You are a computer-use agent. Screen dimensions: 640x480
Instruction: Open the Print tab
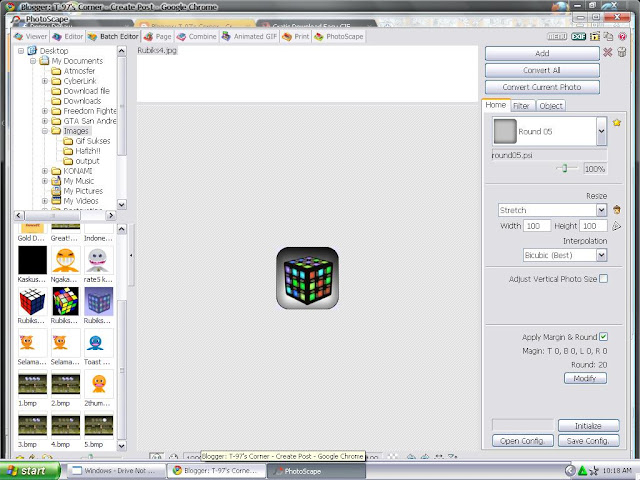(296, 36)
